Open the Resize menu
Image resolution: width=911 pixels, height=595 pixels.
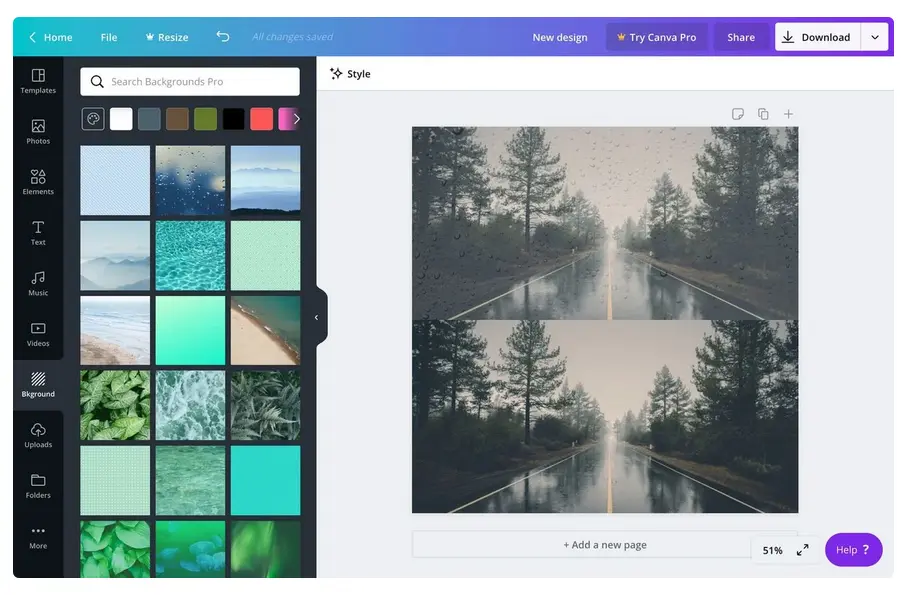(x=166, y=37)
